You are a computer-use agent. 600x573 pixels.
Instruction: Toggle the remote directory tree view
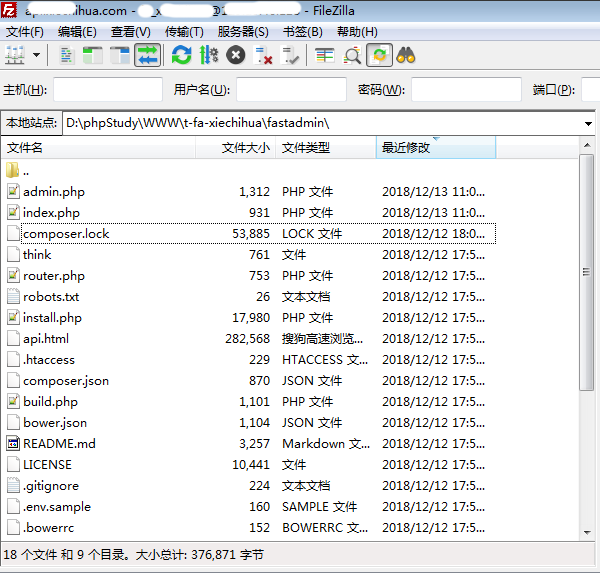pos(120,55)
